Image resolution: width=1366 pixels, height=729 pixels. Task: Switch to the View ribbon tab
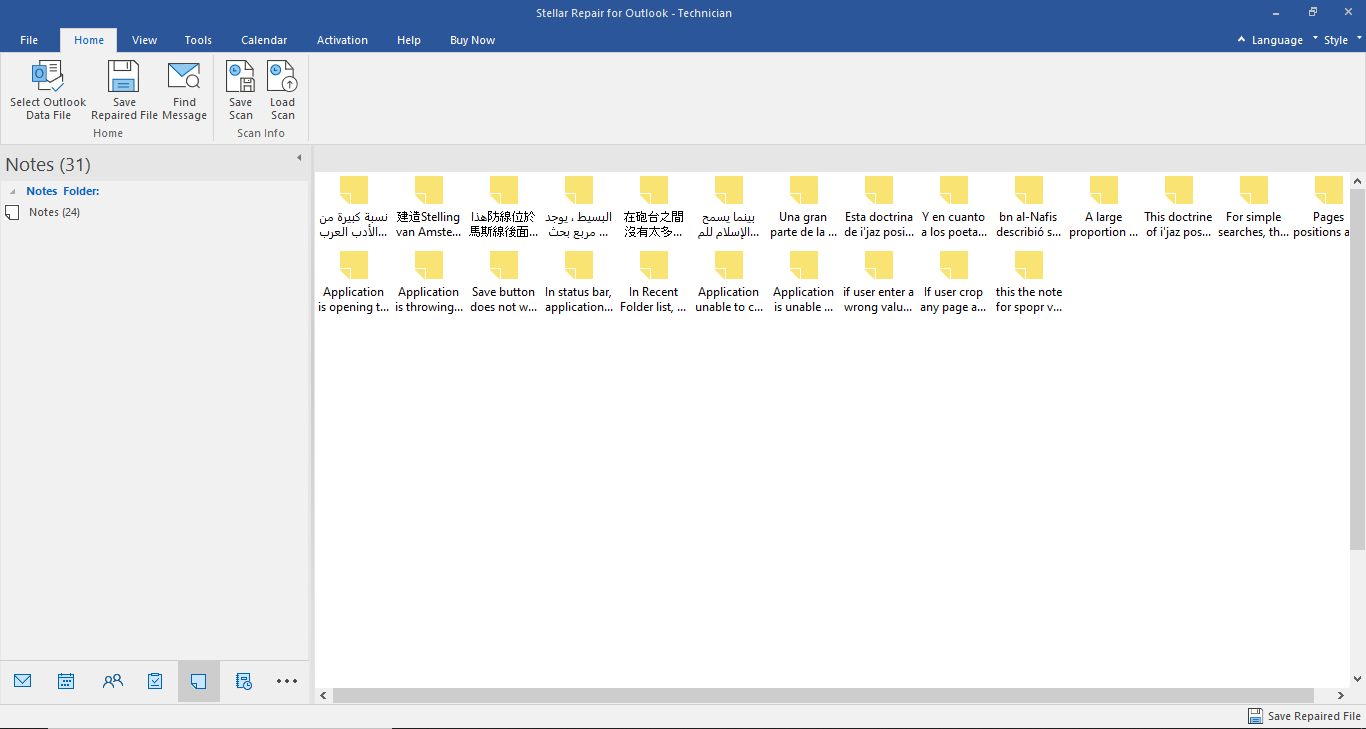tap(144, 40)
